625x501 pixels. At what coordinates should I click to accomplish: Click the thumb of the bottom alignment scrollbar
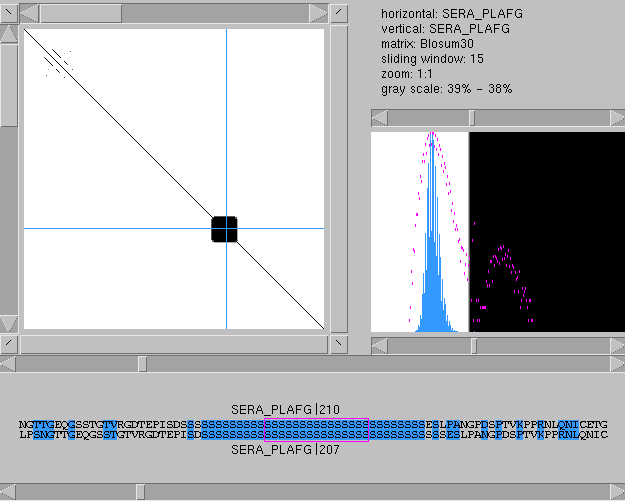[x=140, y=491]
